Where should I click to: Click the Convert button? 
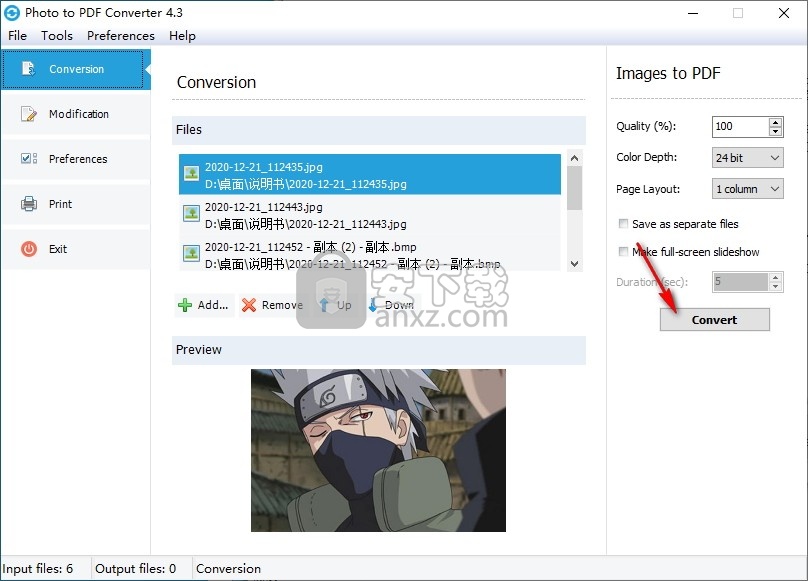(x=715, y=320)
